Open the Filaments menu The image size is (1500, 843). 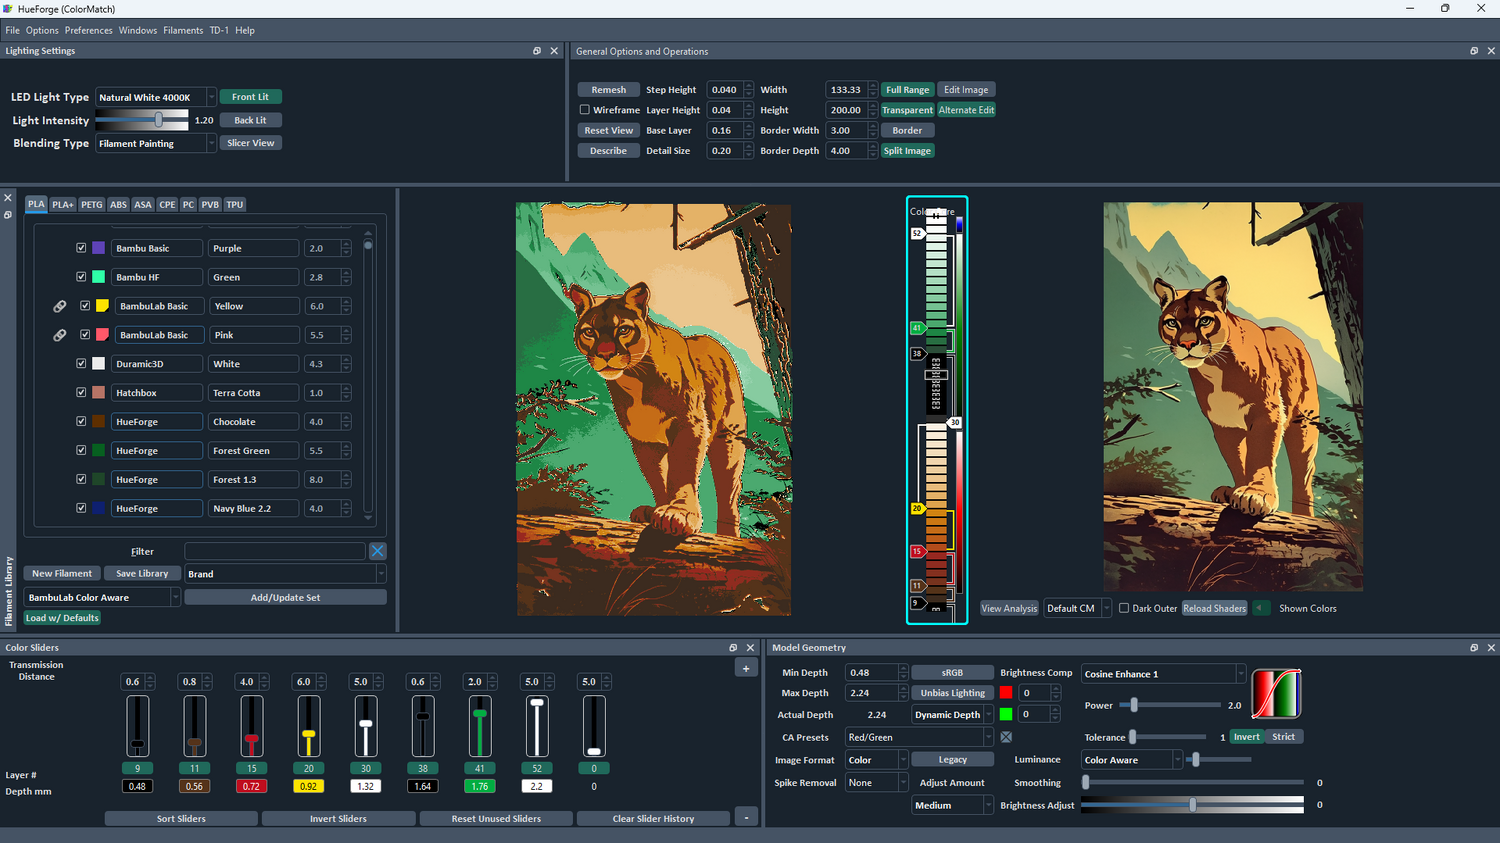coord(183,30)
